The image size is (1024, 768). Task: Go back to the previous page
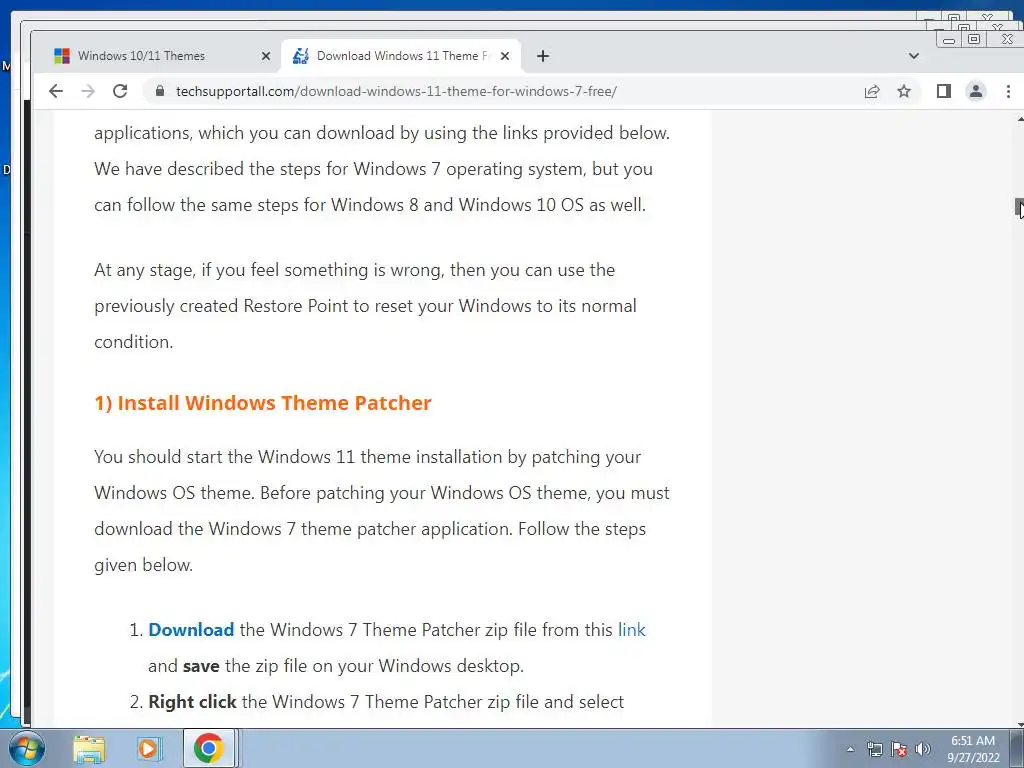(x=56, y=91)
